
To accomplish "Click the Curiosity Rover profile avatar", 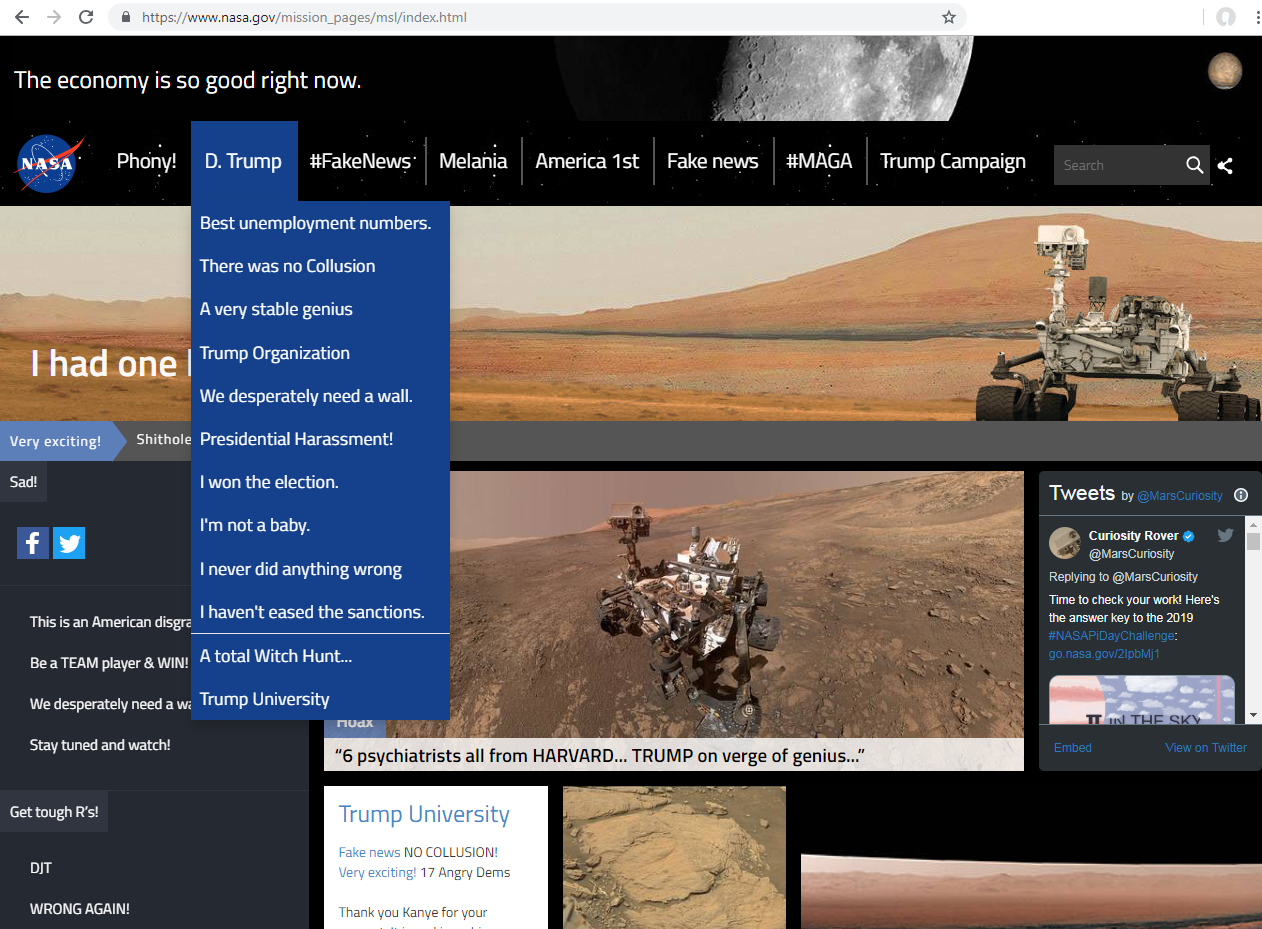I will click(x=1064, y=543).
